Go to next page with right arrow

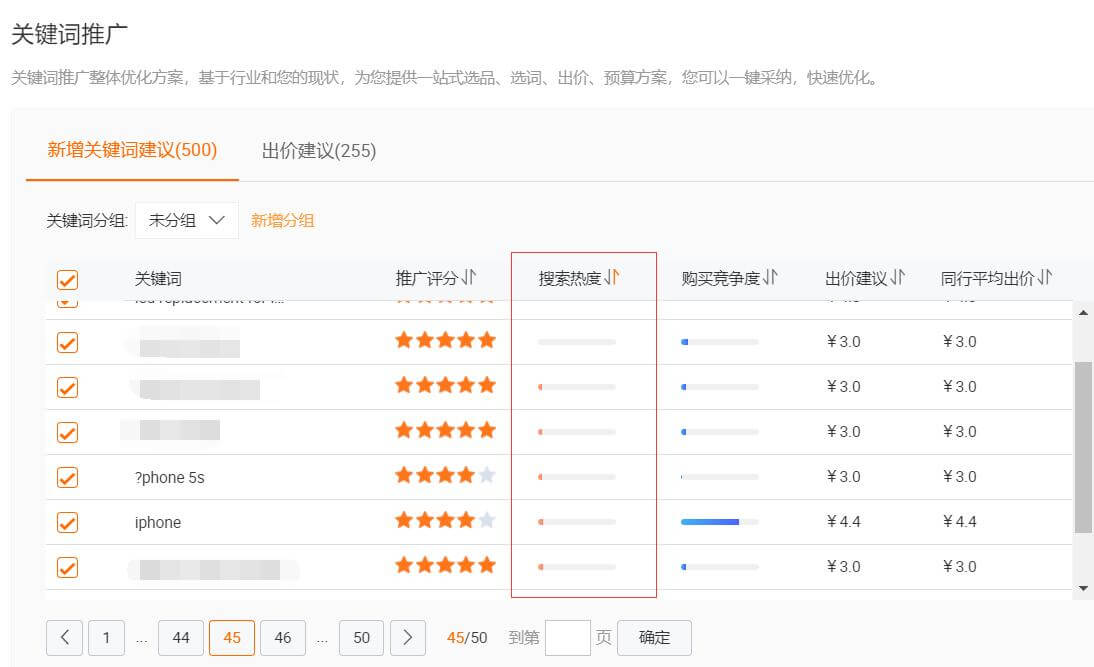tap(407, 637)
